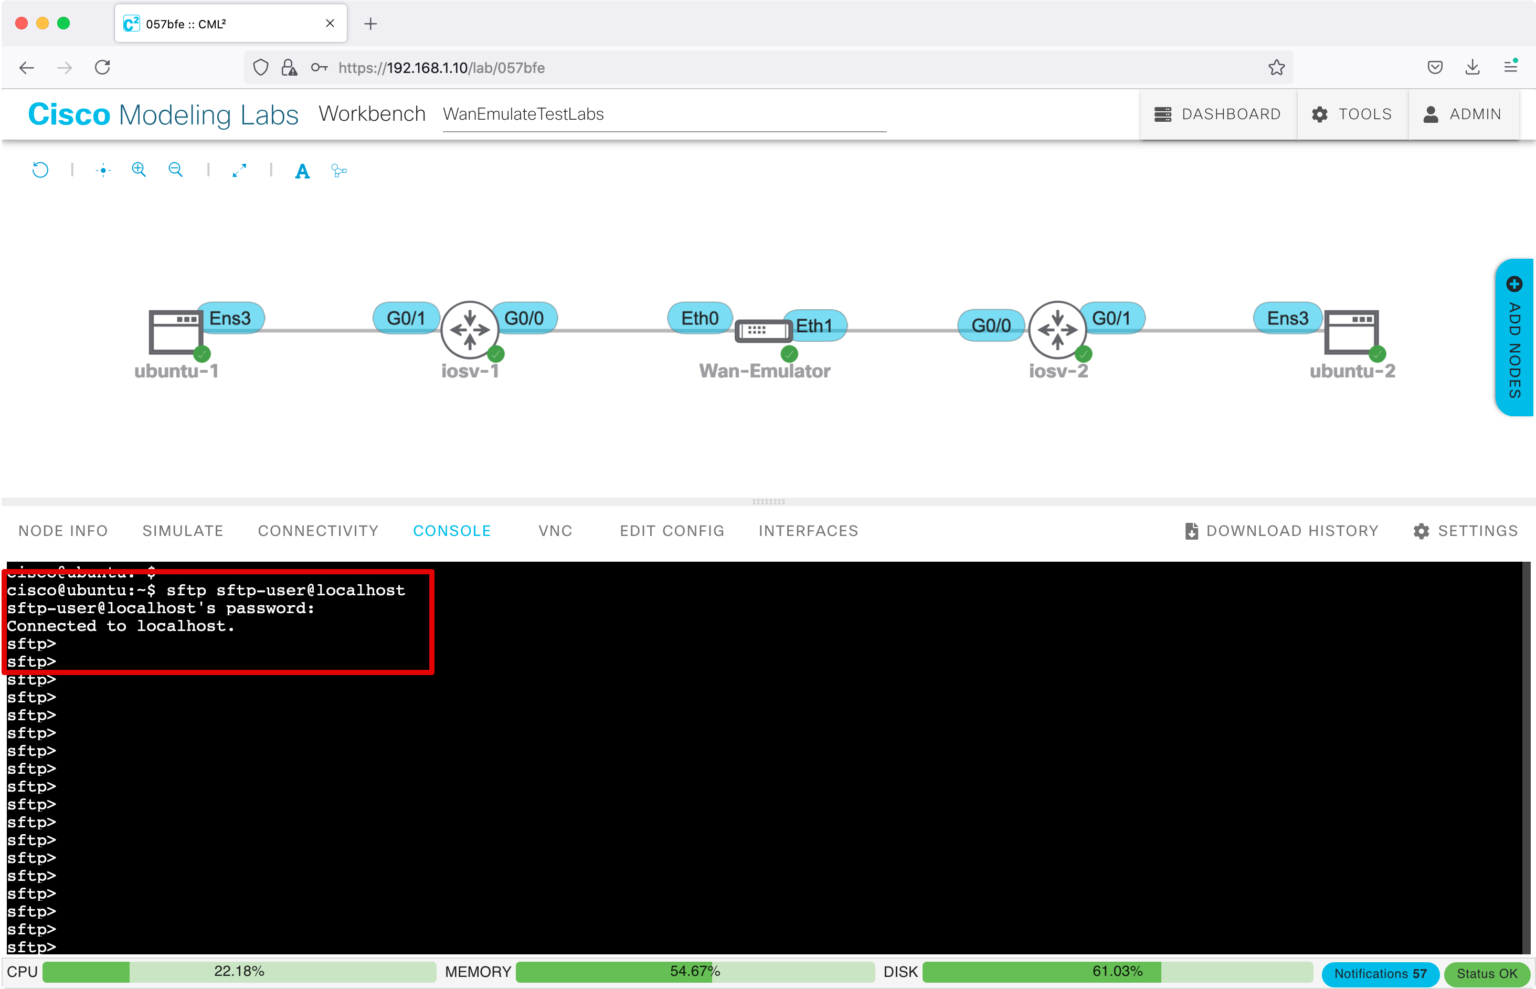Switch to the CONSOLE tab
Image resolution: width=1536 pixels, height=989 pixels.
tap(452, 531)
